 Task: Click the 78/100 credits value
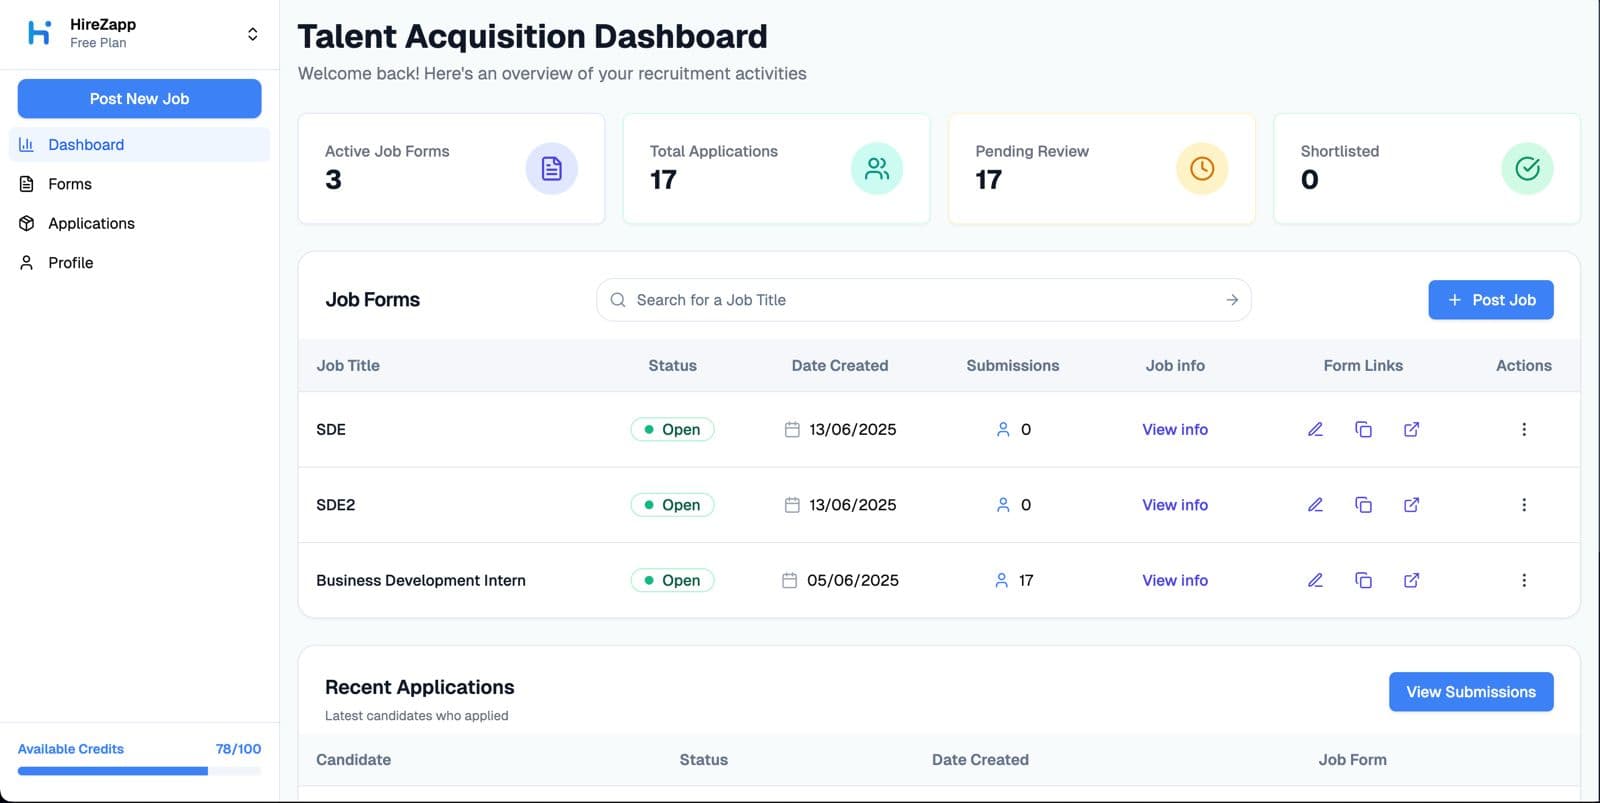click(238, 749)
